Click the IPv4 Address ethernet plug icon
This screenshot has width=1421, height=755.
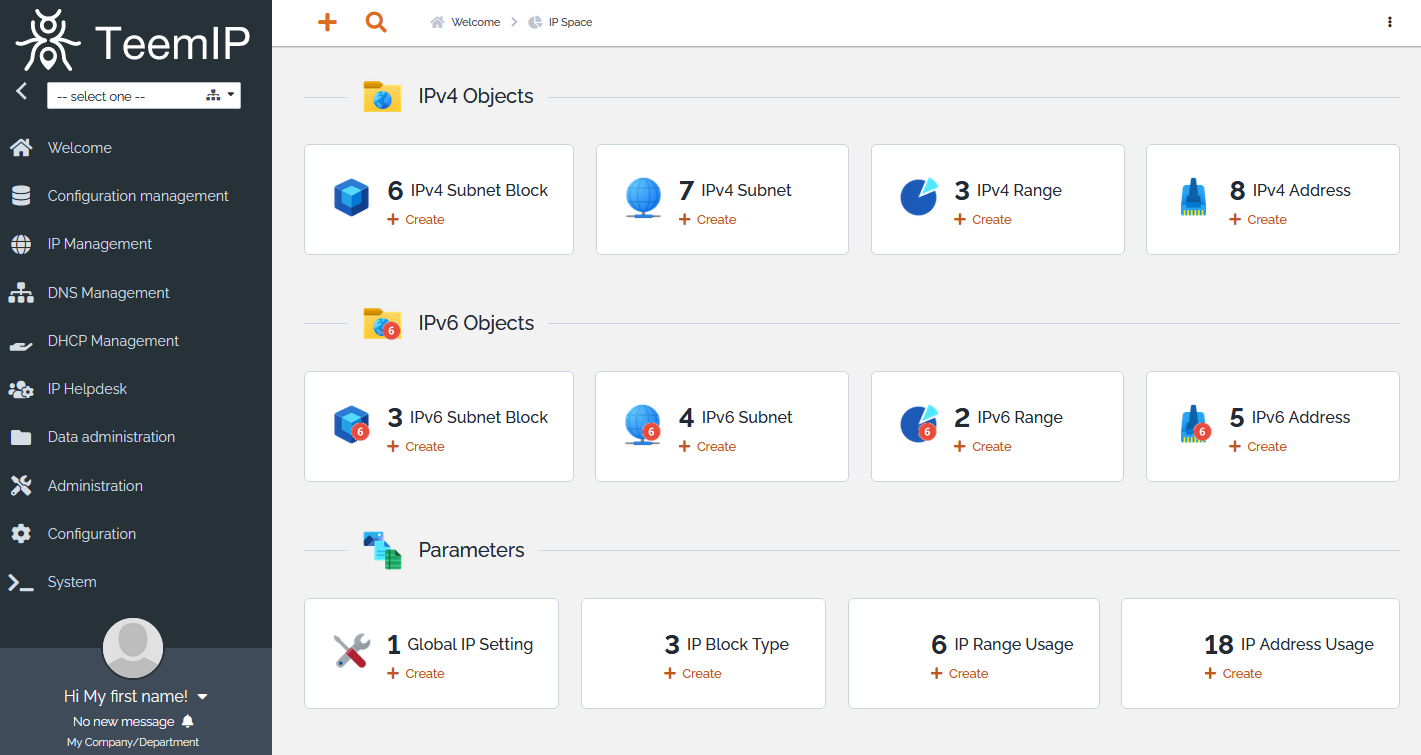pos(1193,198)
